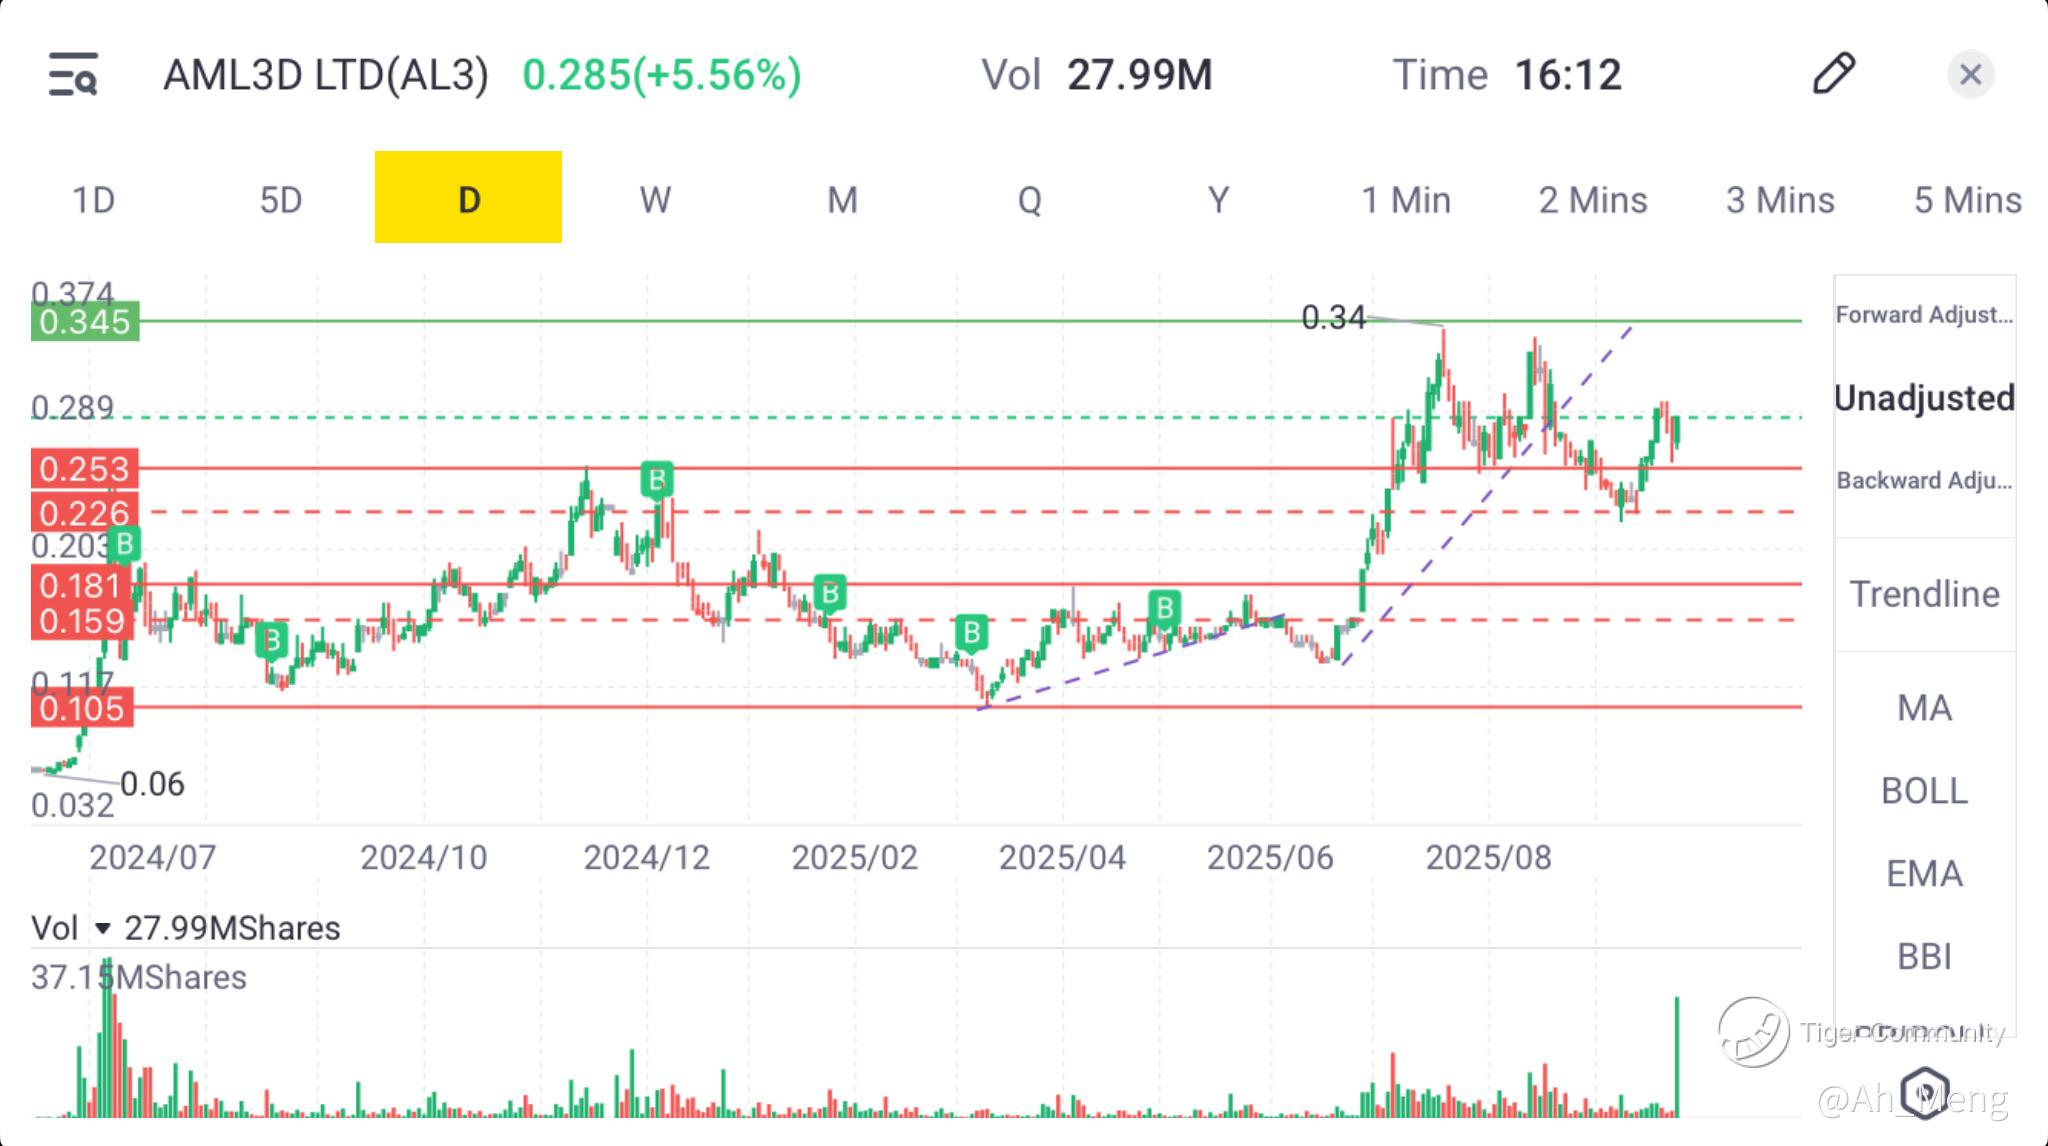Screen dimensions: 2048x1146
Task: Select Backward Adjust price option
Action: coord(1924,481)
